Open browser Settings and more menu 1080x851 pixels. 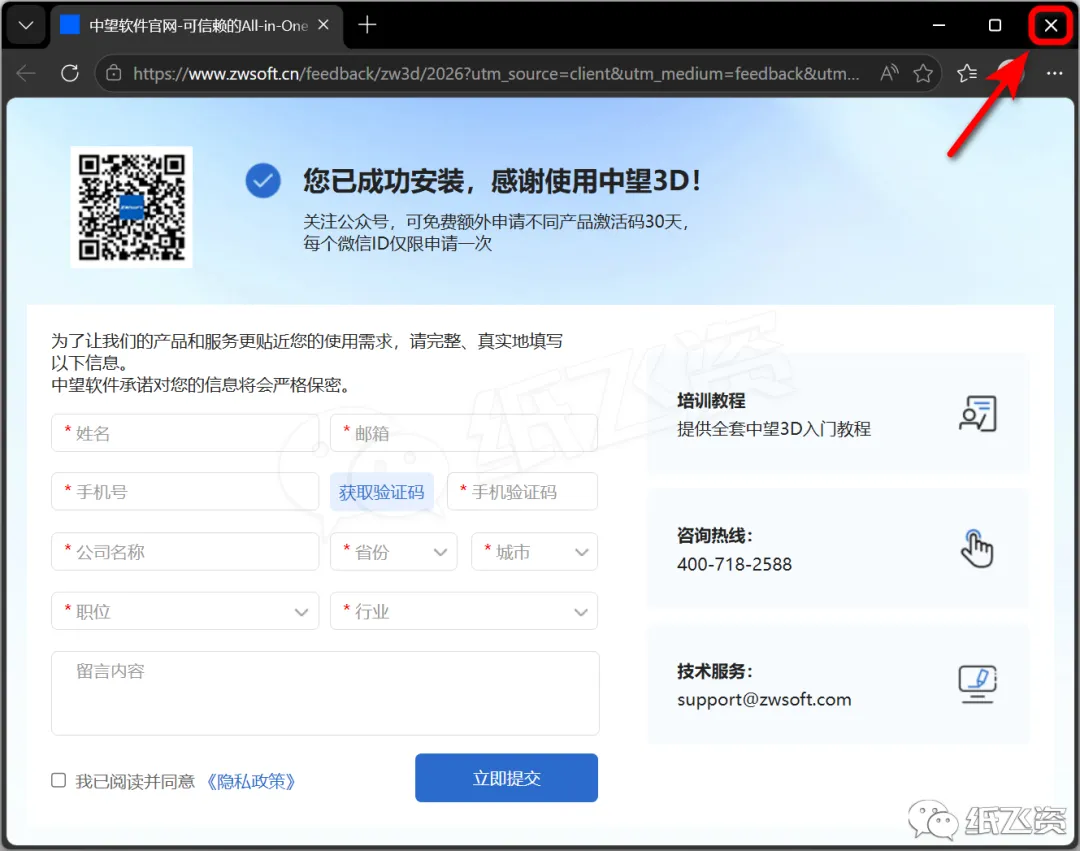1054,73
